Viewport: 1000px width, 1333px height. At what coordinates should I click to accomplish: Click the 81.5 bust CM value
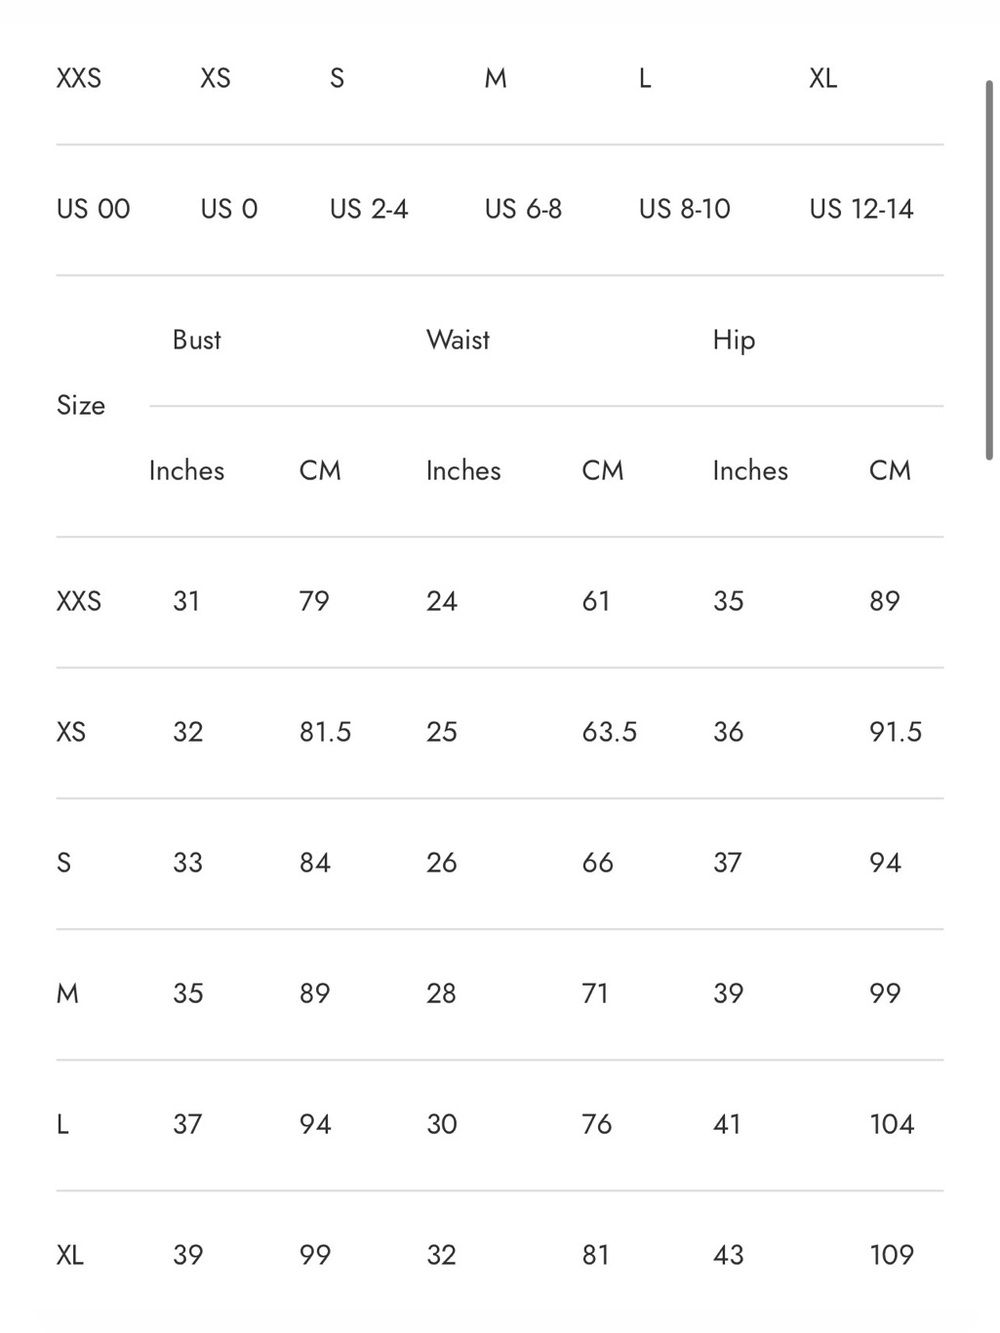[x=325, y=732]
